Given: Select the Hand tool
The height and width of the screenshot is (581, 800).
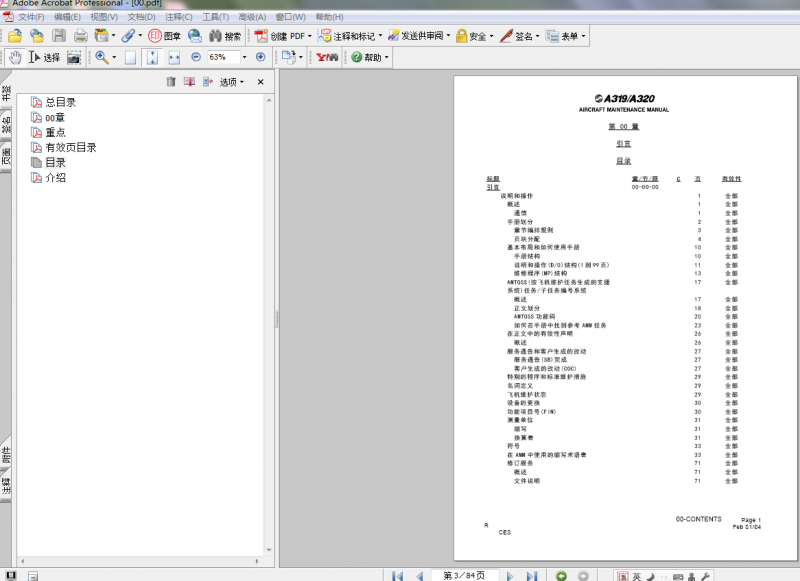Looking at the screenshot, I should click(x=15, y=57).
